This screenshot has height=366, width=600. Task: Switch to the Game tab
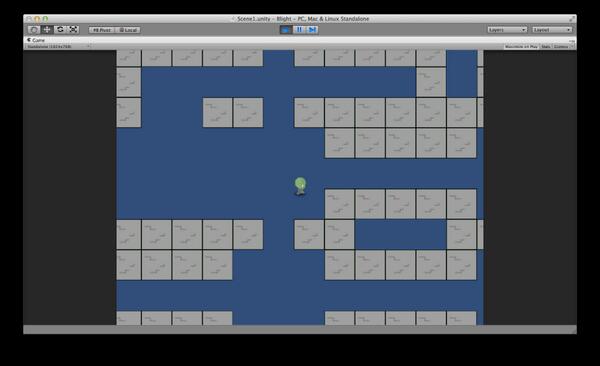[x=36, y=40]
